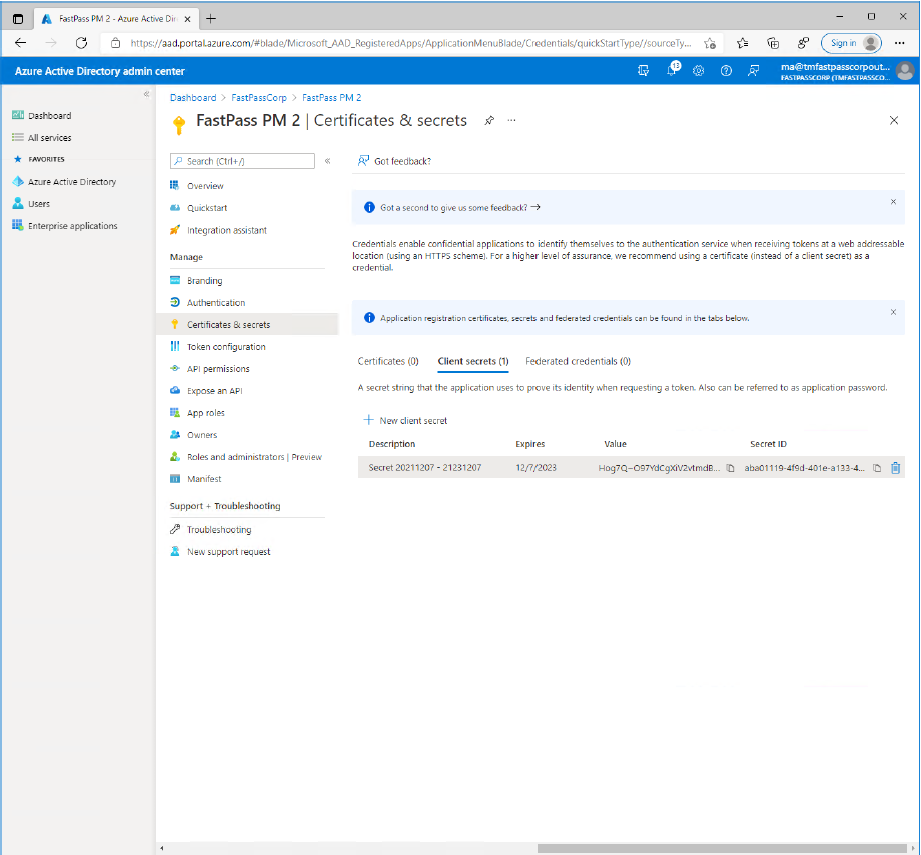921x855 pixels.
Task: Open portal settings gear icon
Action: [x=698, y=71]
